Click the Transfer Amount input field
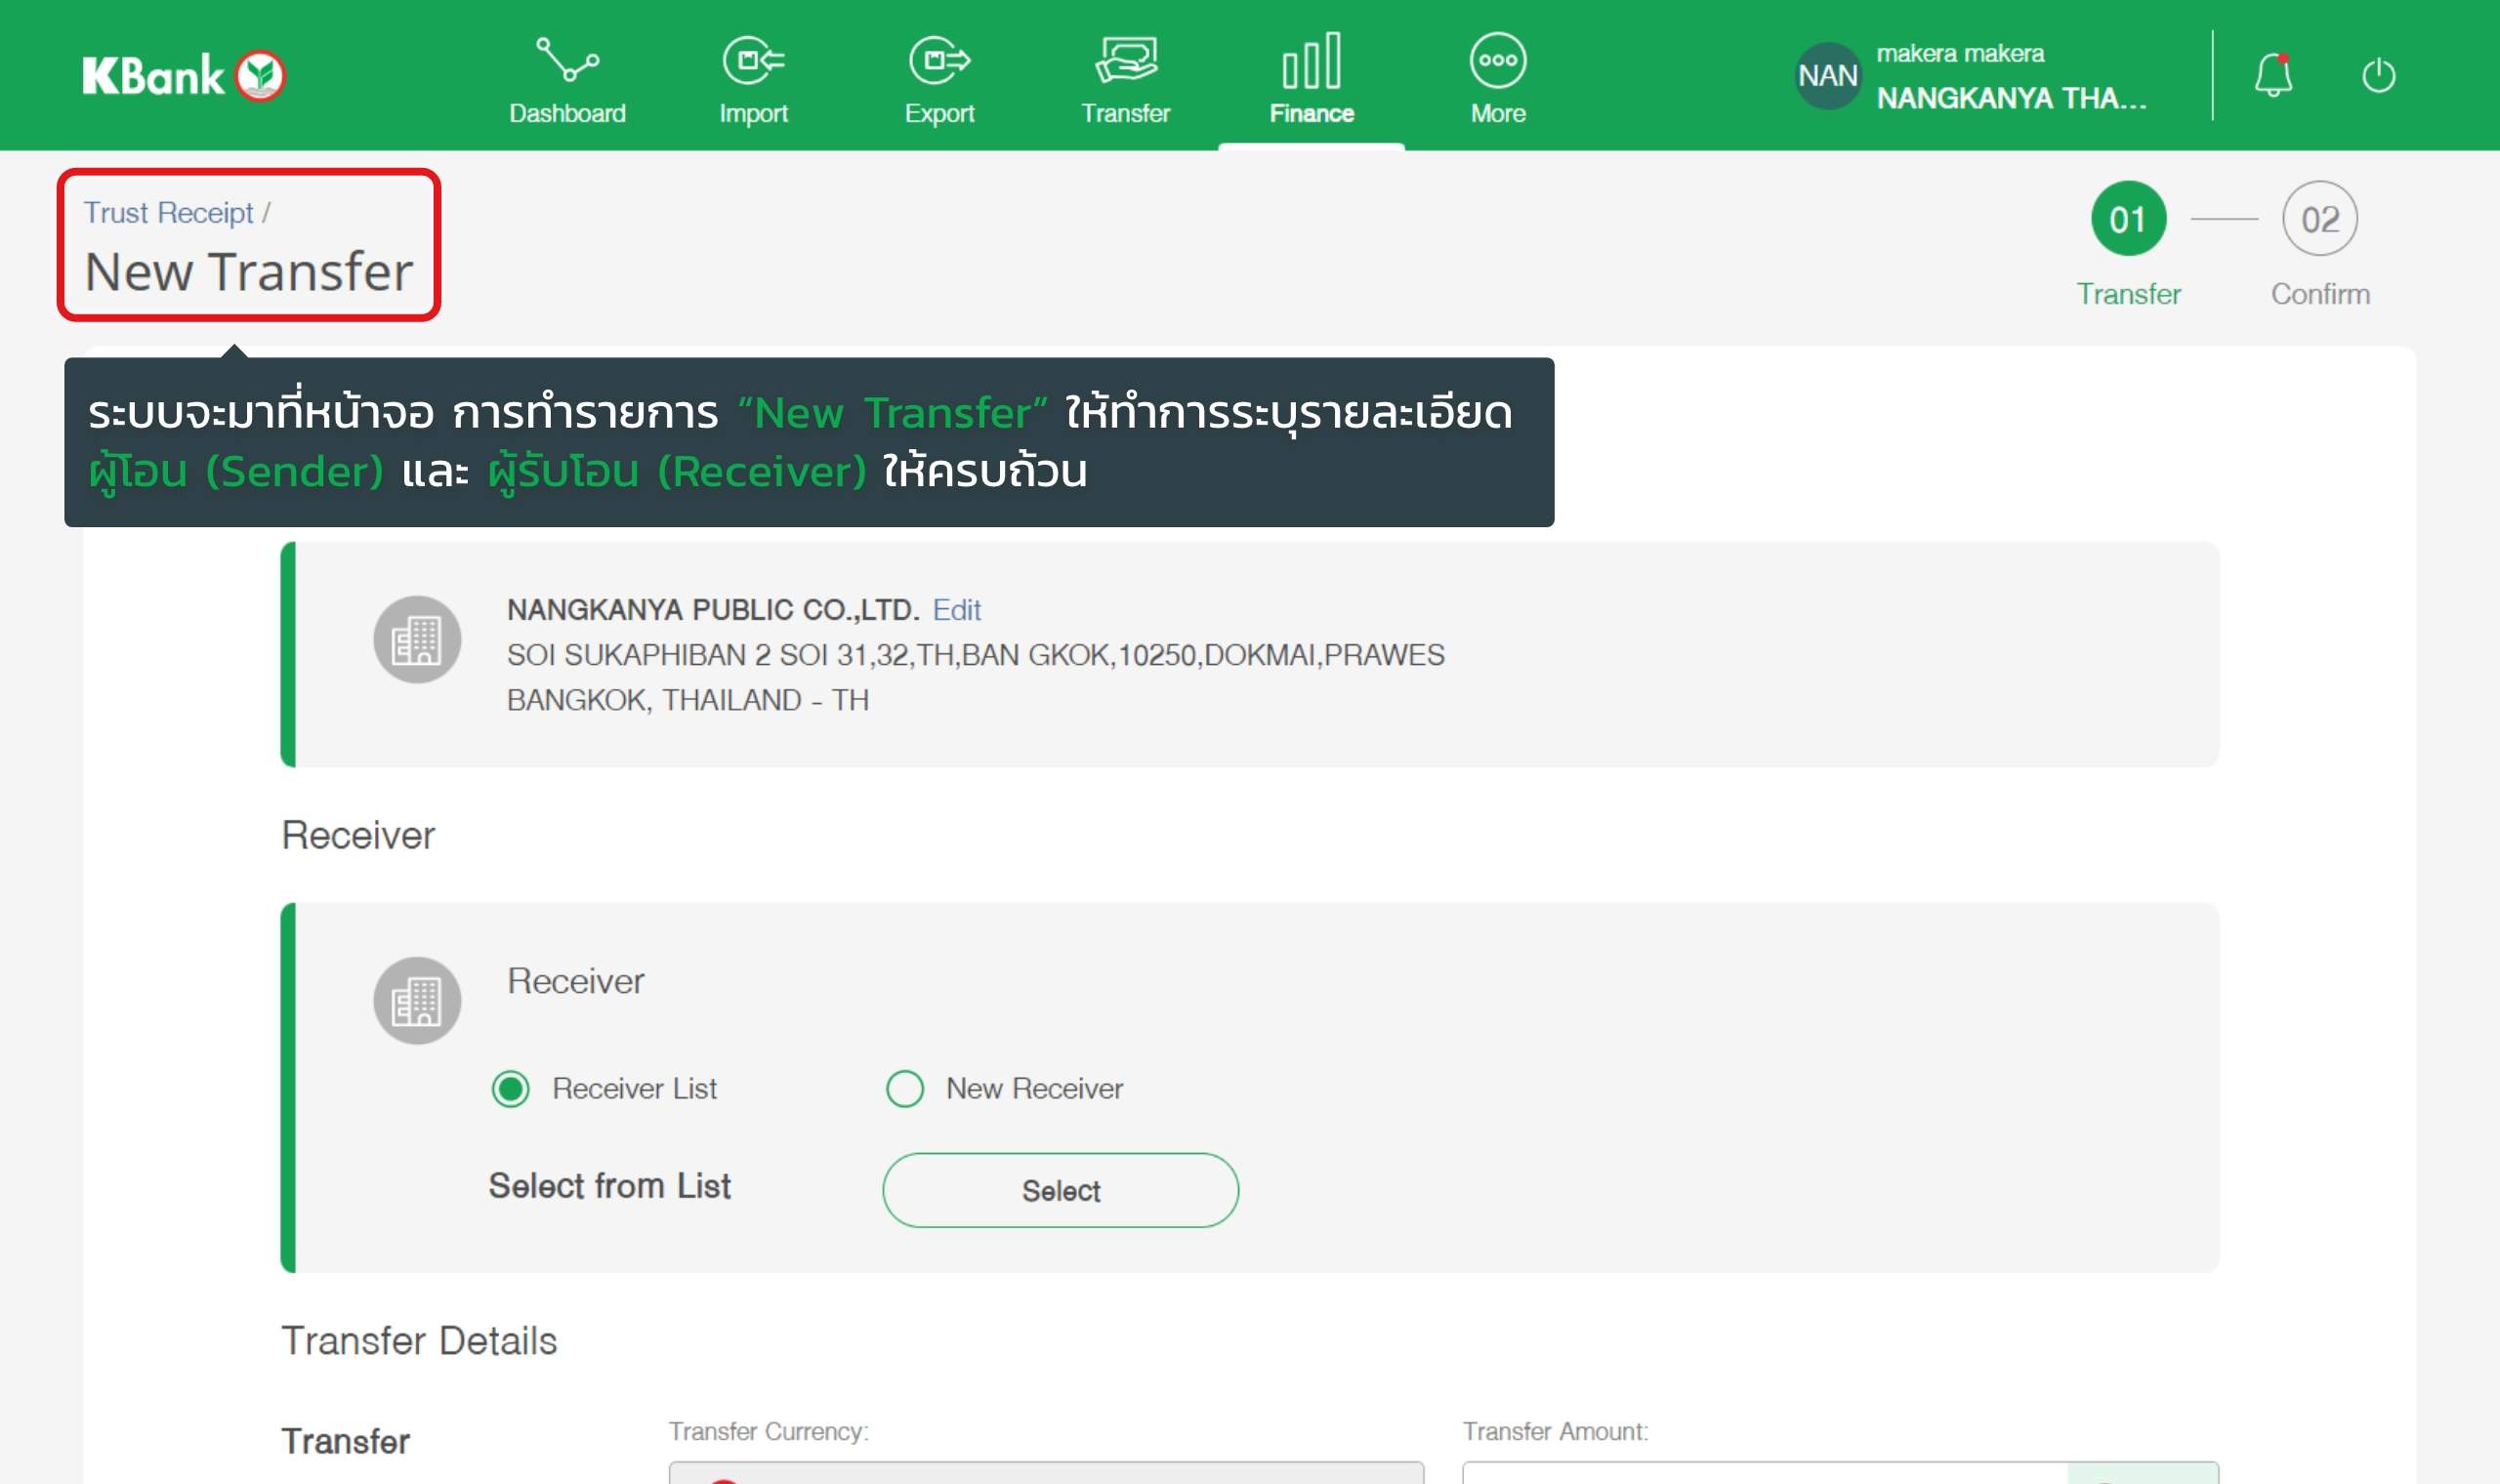The height and width of the screenshot is (1484, 2500). coord(1764,1473)
